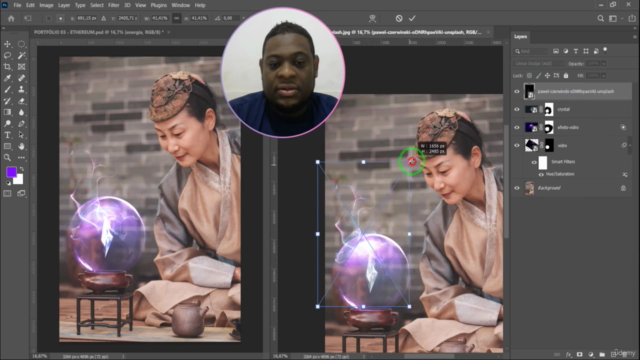Hide the Smart Filters row
Screen dimensions: 640x360
[534, 162]
